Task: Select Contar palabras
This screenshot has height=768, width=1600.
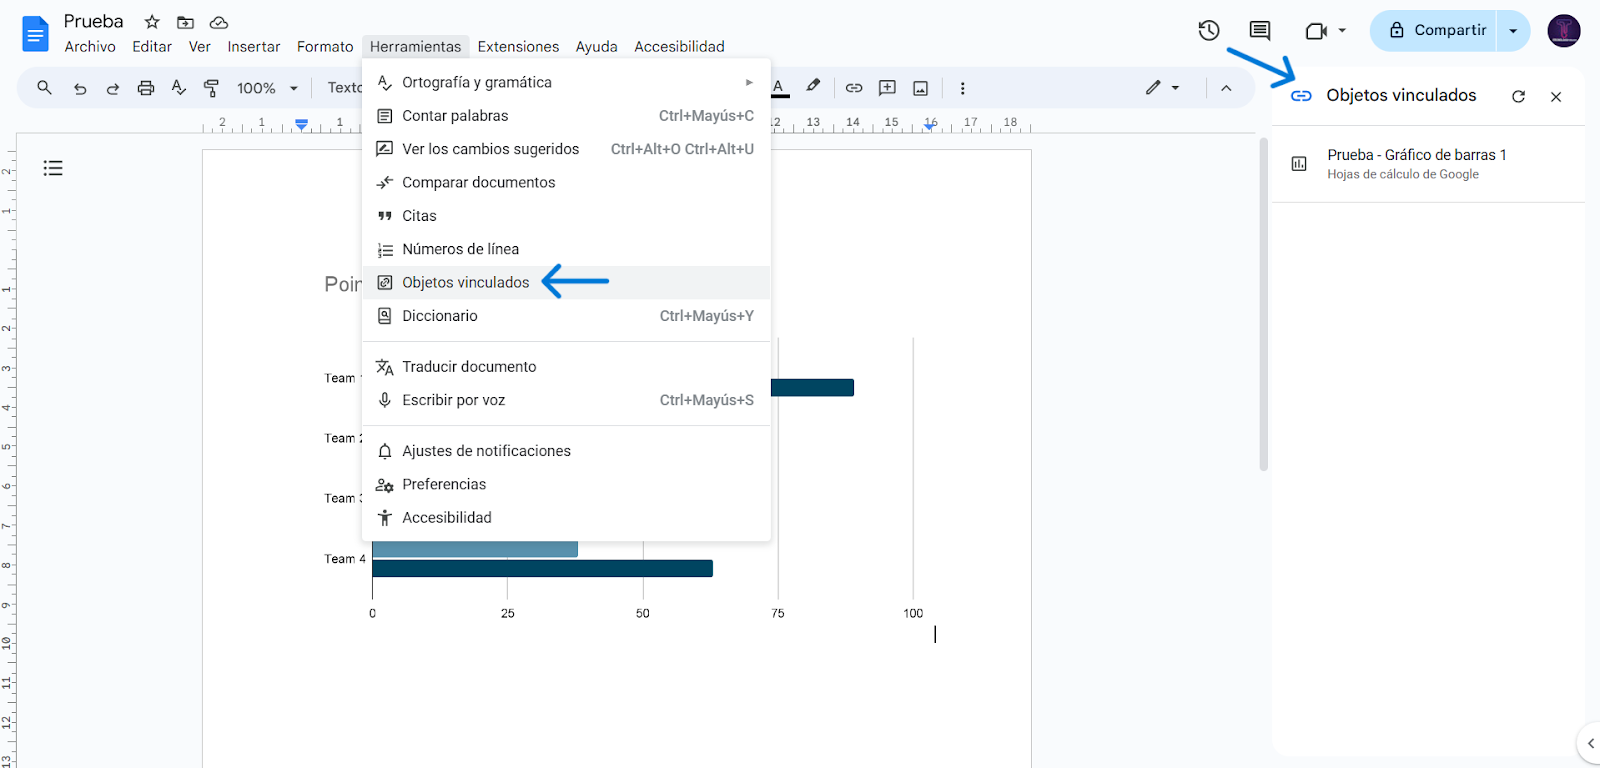Action: point(566,116)
